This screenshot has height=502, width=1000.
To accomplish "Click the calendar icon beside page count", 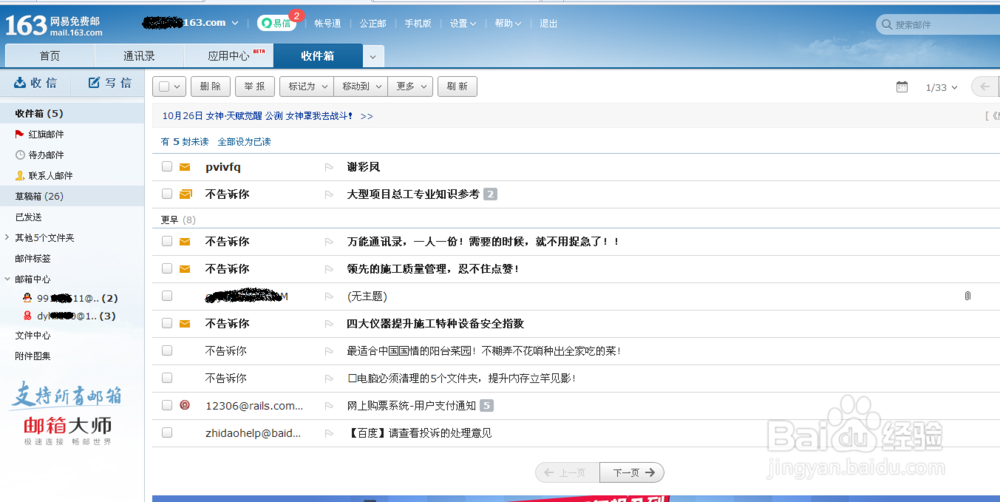I will pos(902,87).
